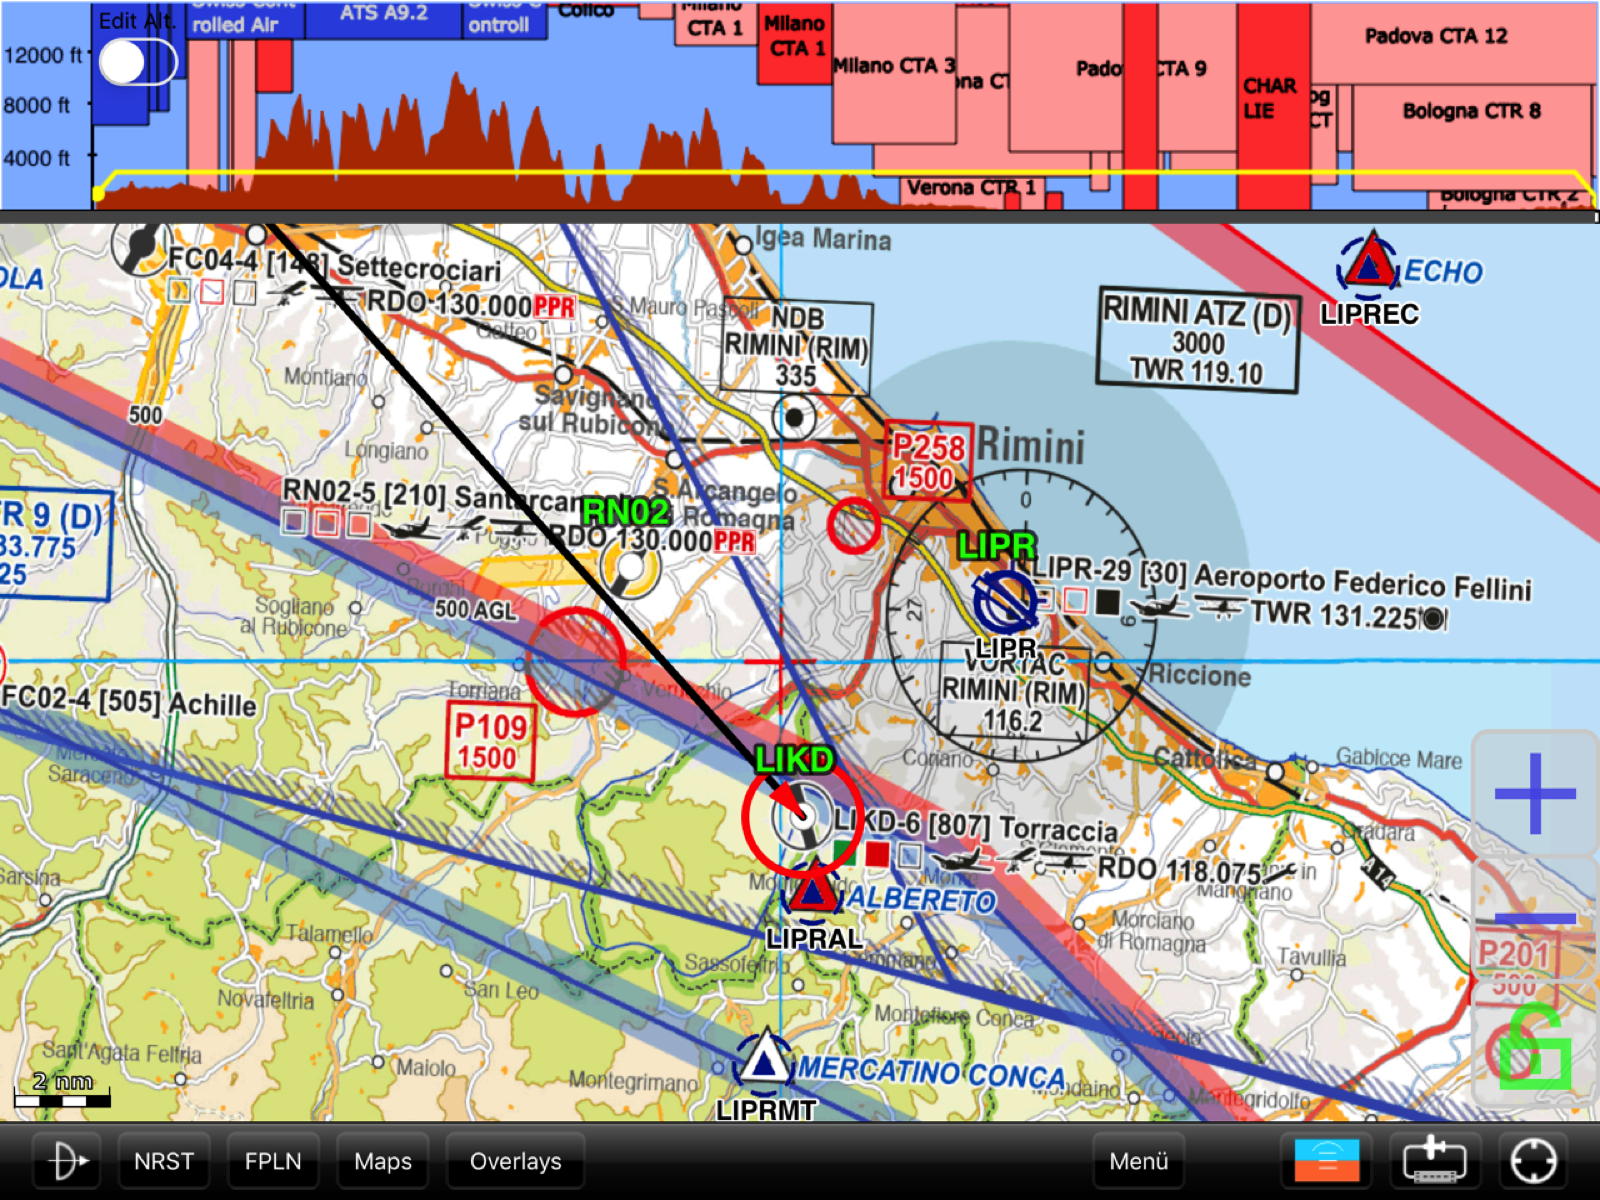
Task: Toggle the green map lock icon
Action: tap(1535, 1050)
